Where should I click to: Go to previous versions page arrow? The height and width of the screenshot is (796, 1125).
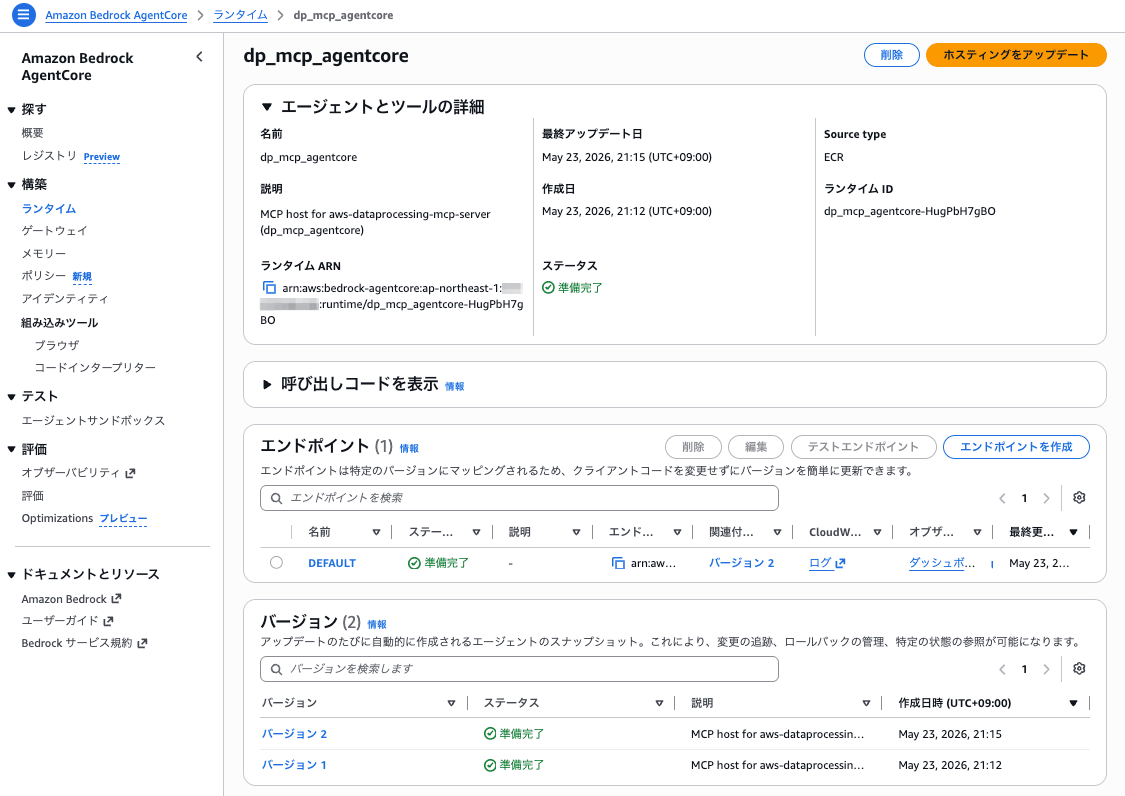1002,669
